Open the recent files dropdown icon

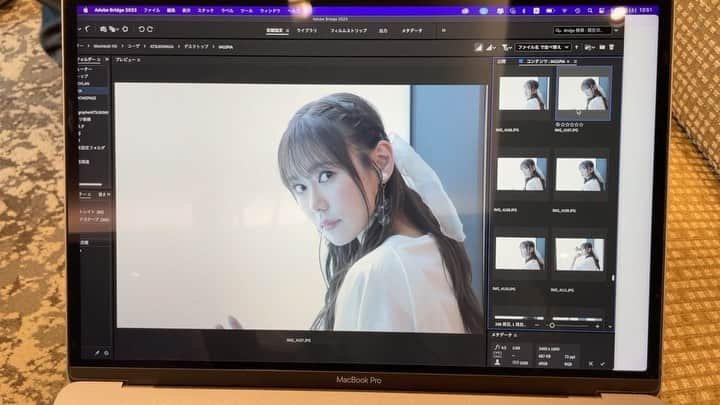590,47
